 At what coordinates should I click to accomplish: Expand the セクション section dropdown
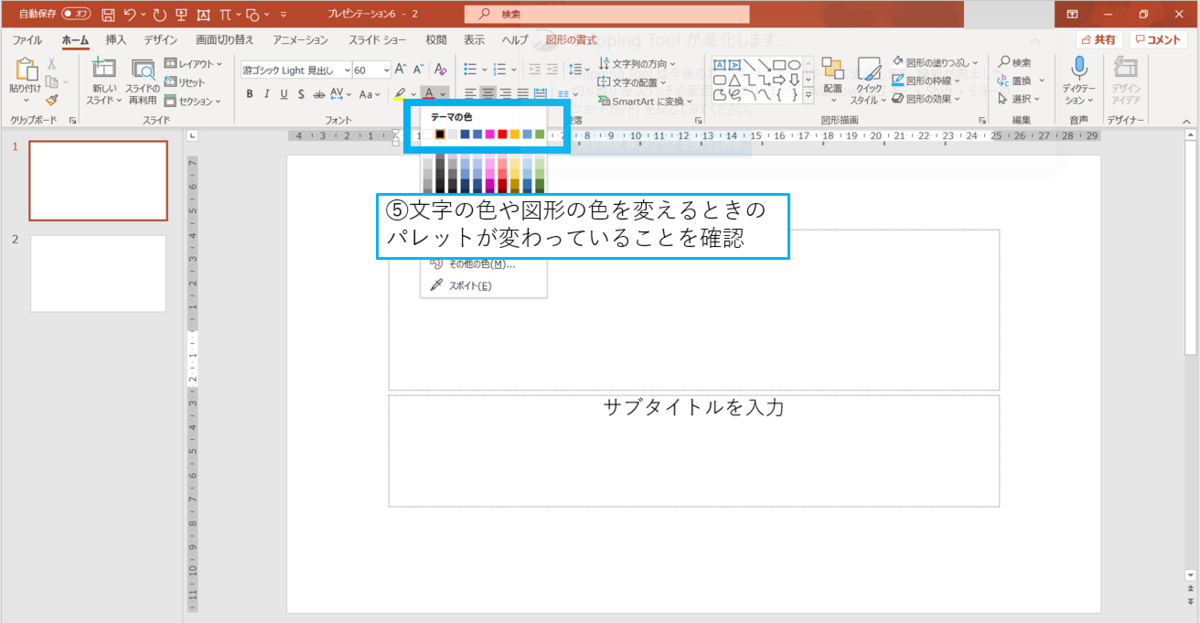(x=194, y=101)
